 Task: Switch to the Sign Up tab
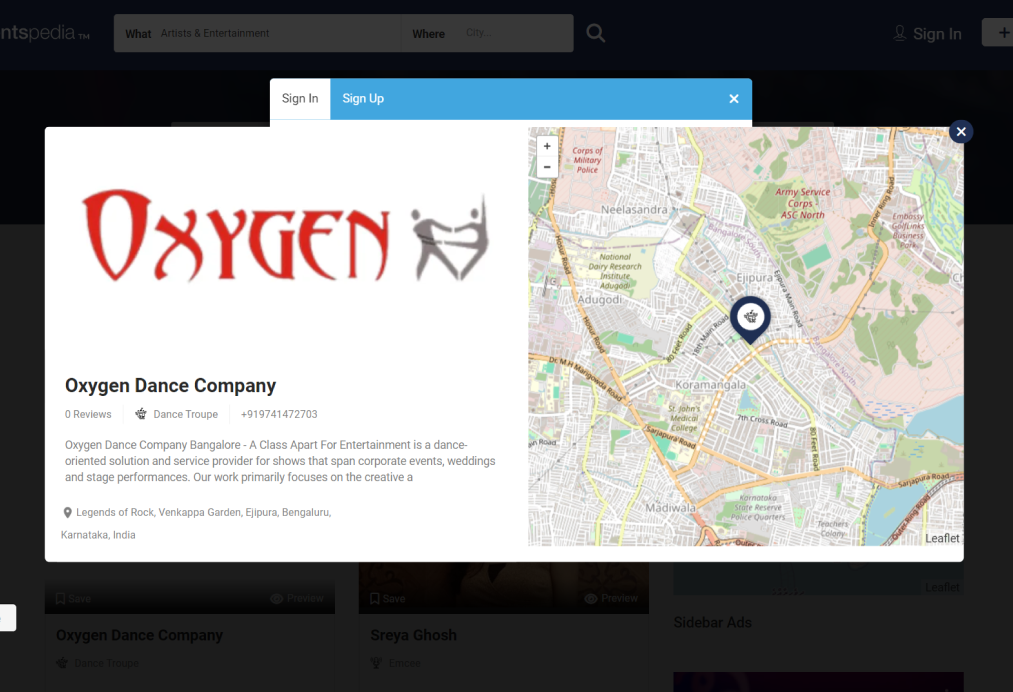click(x=363, y=99)
